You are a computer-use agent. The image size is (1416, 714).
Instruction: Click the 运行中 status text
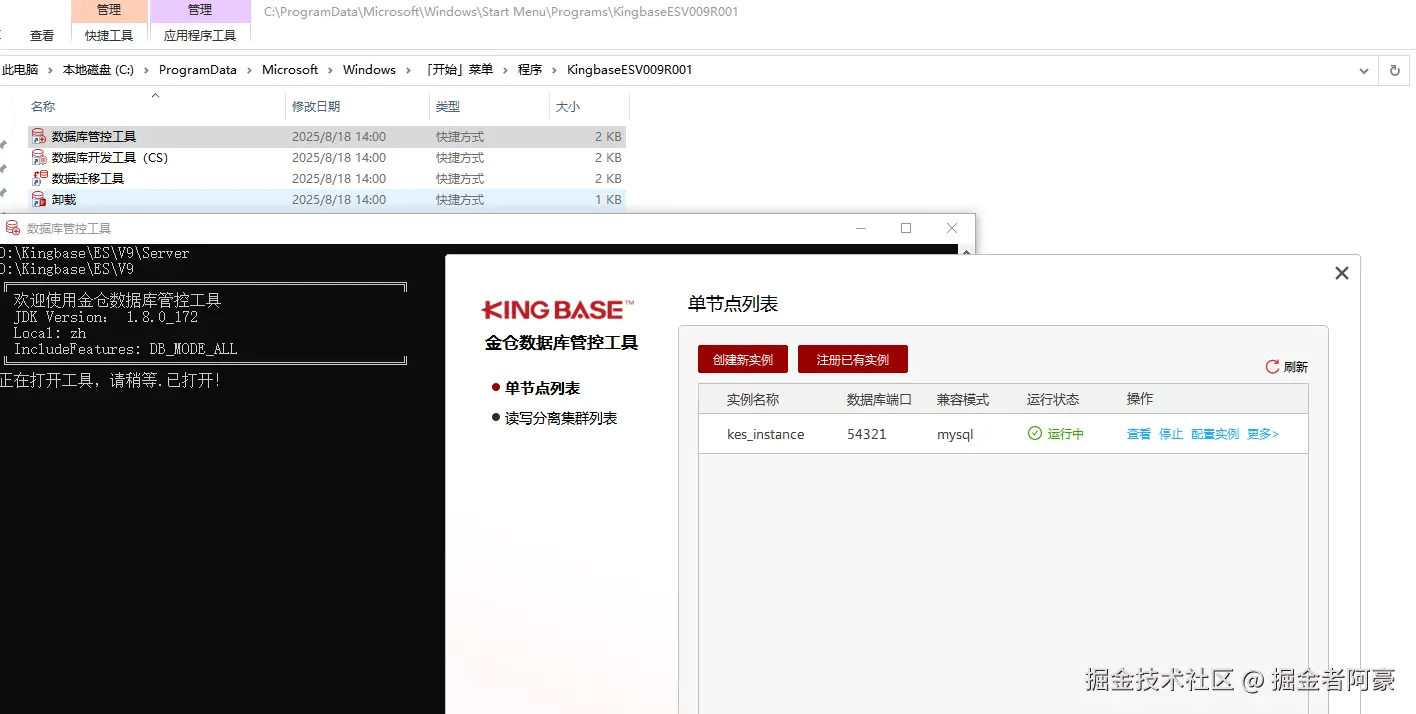point(1066,434)
